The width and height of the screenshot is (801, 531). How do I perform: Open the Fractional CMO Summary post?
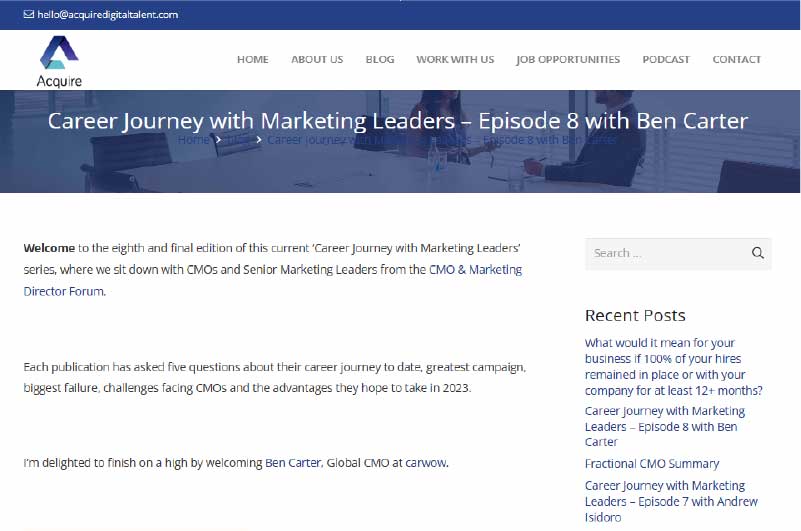point(652,464)
